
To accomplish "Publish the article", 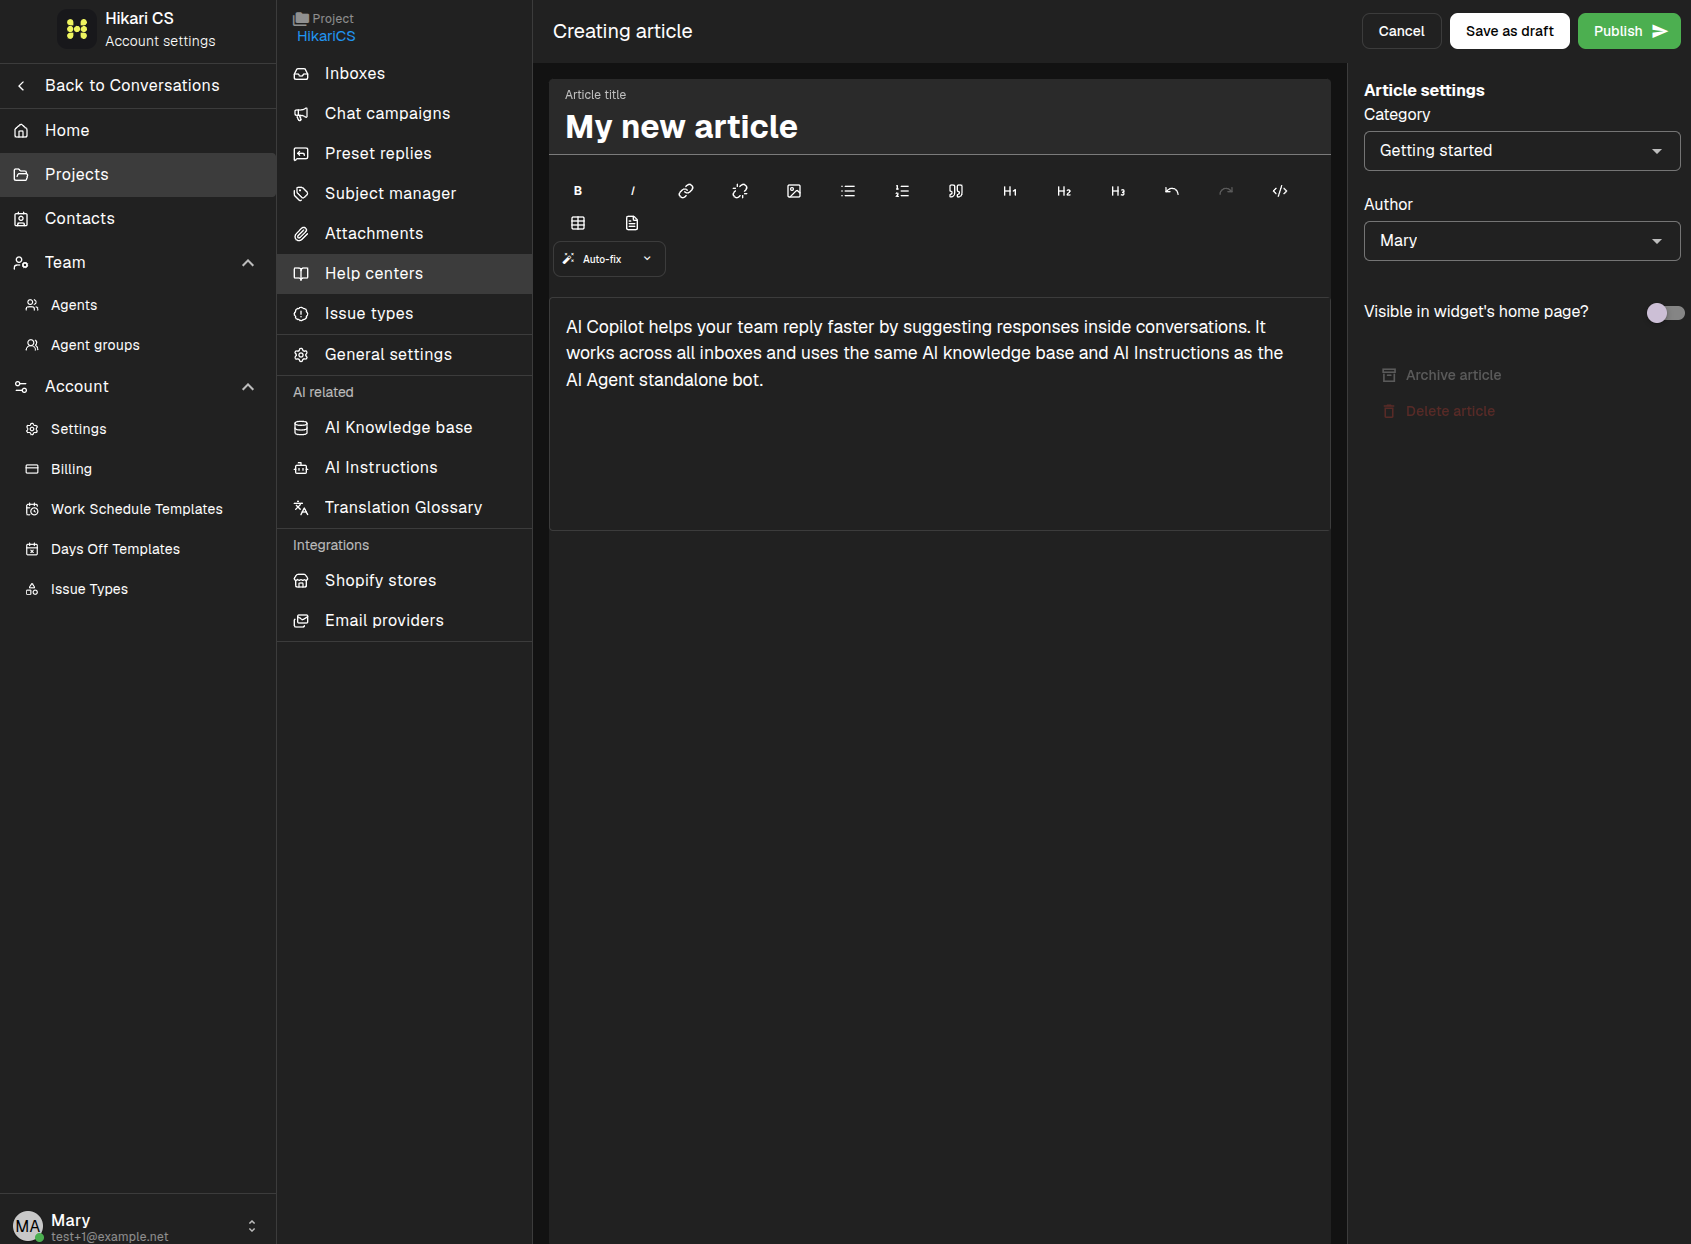I will pyautogui.click(x=1629, y=31).
